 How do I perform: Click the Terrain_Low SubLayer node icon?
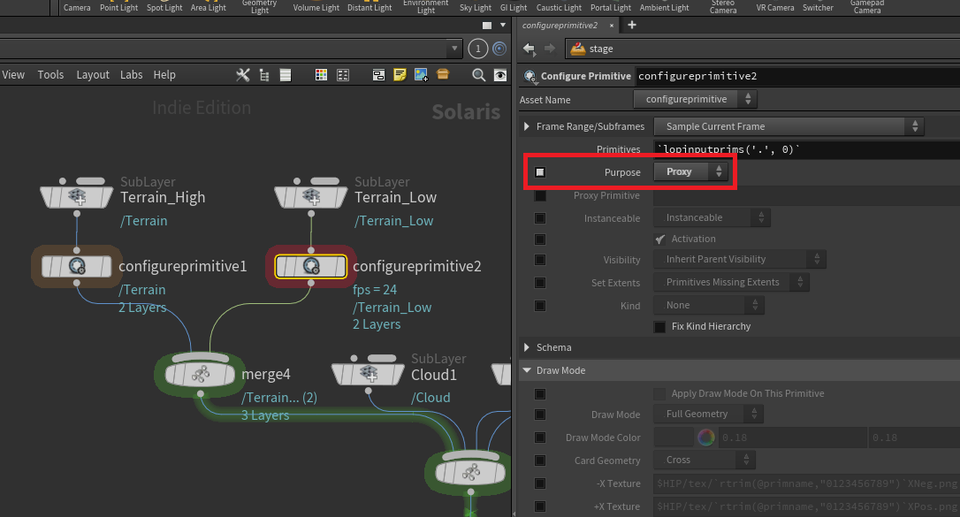(311, 198)
